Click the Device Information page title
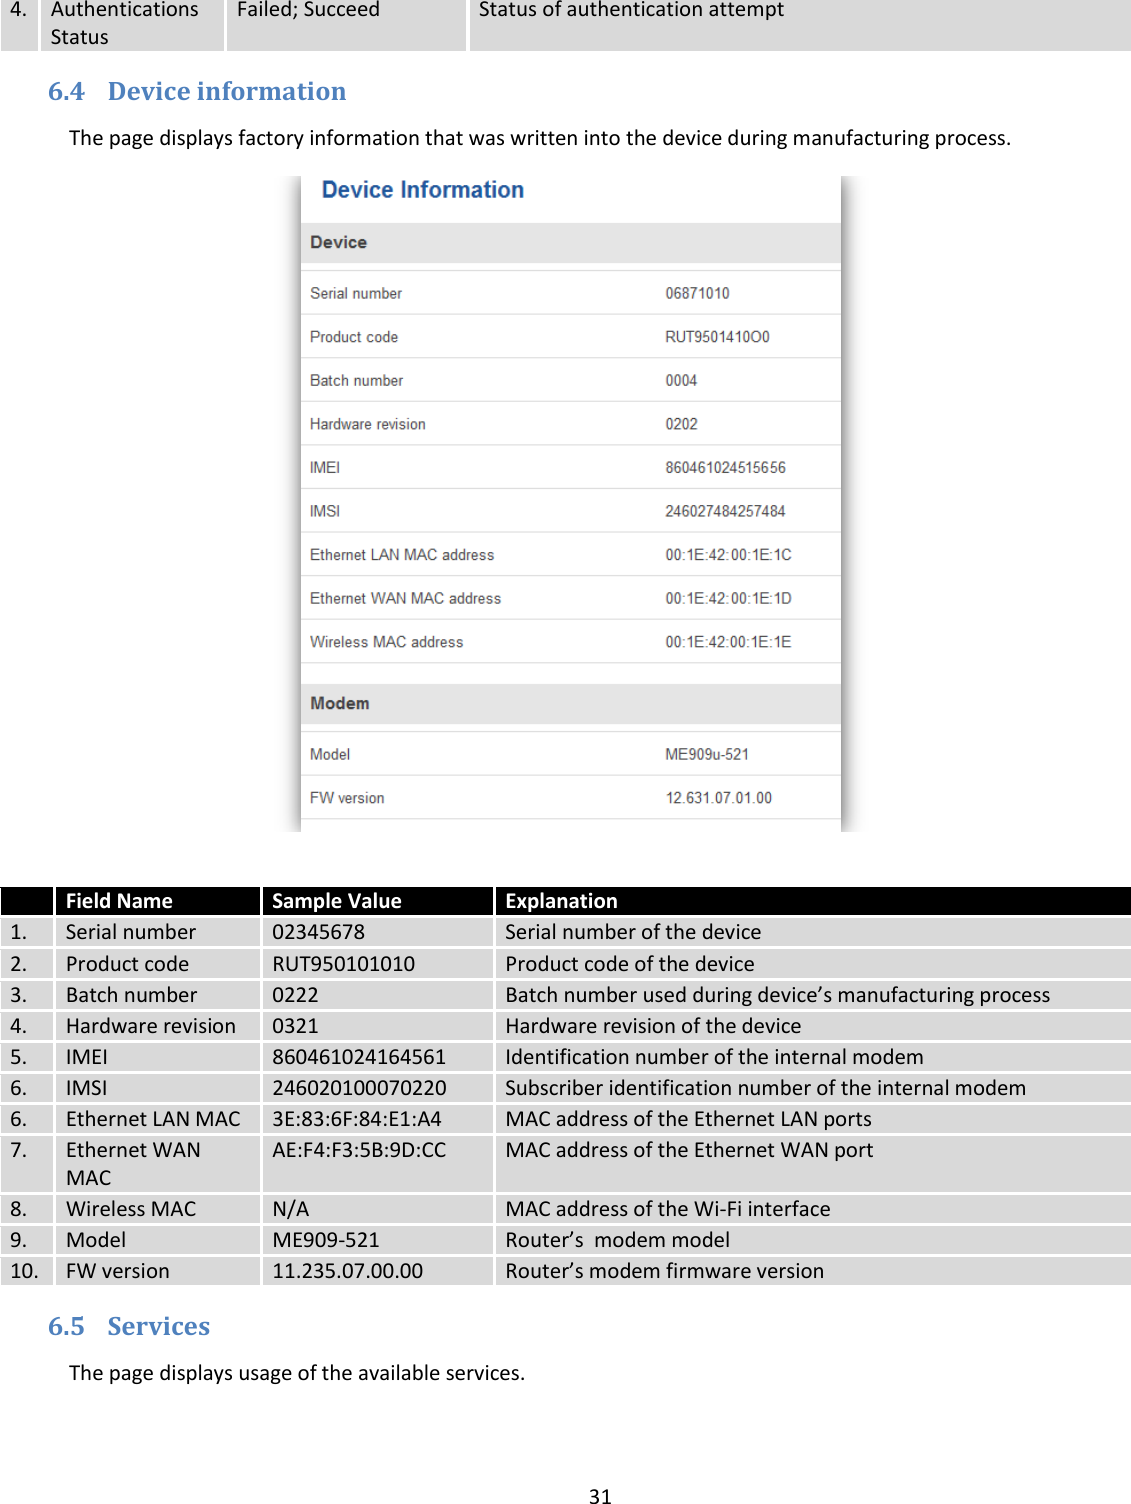The image size is (1131, 1504). pos(422,189)
